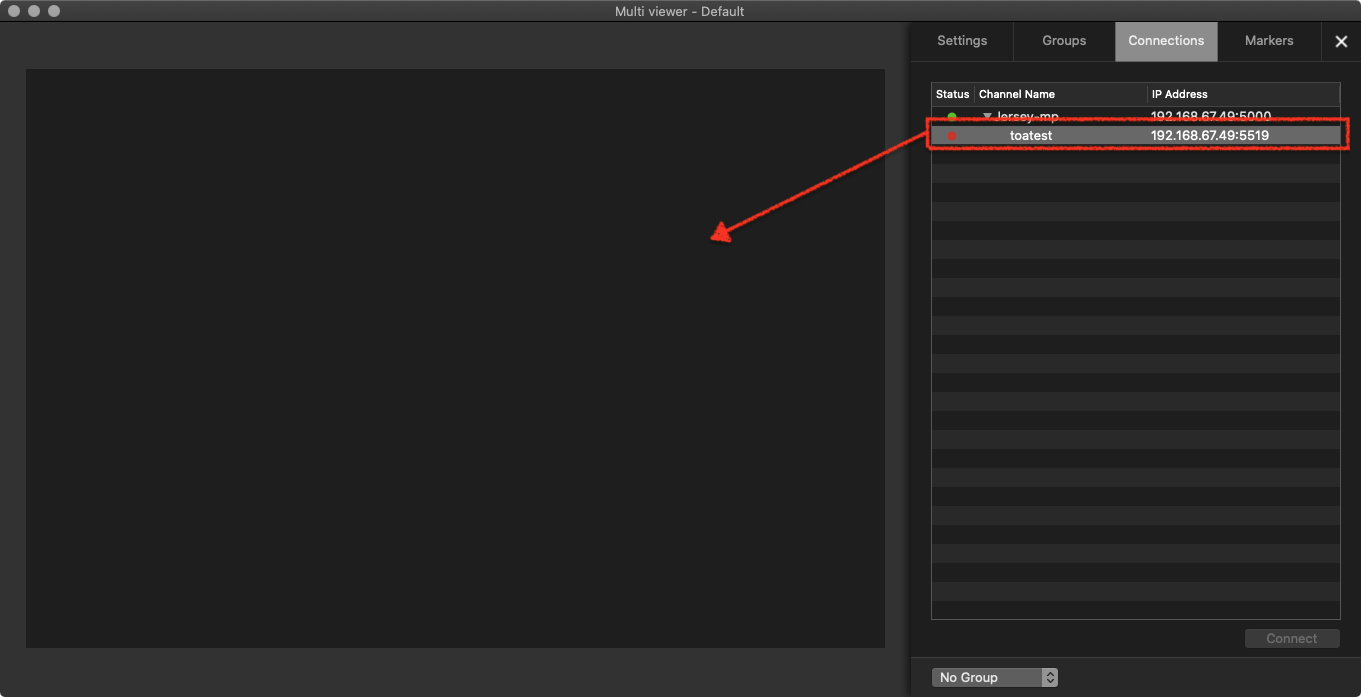1361x697 pixels.
Task: Click the IP Address column header
Action: click(1243, 94)
